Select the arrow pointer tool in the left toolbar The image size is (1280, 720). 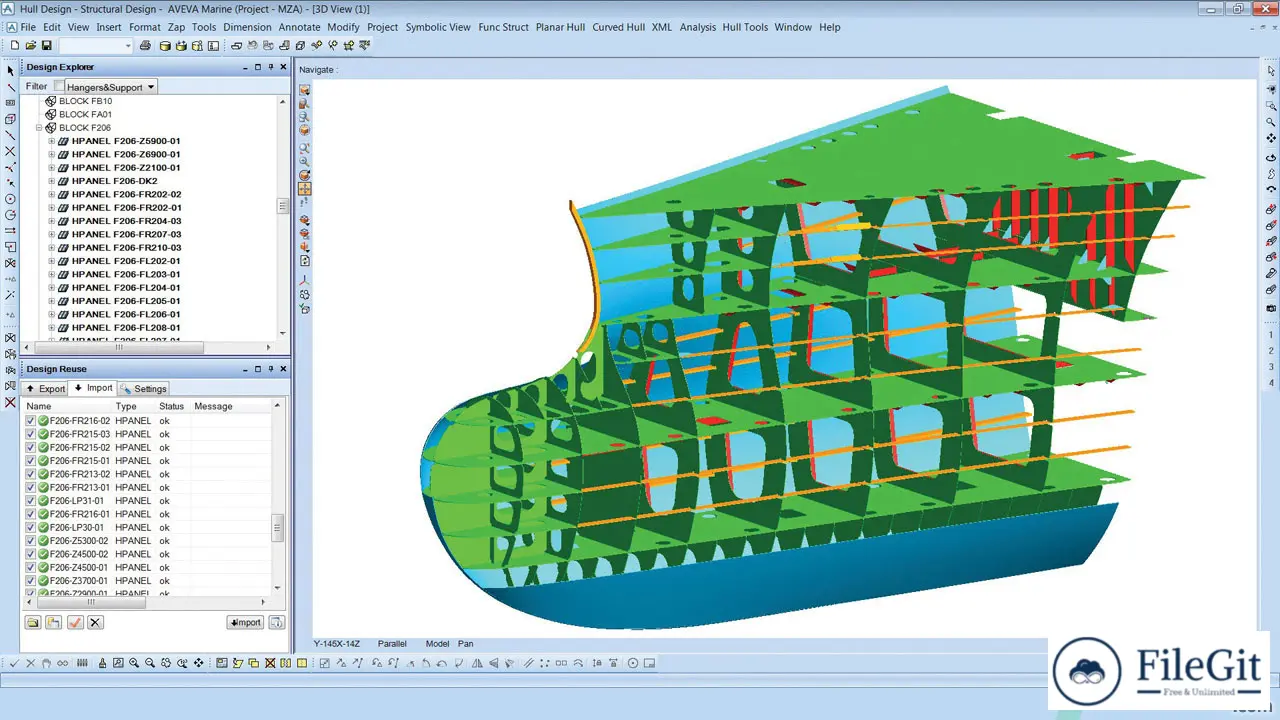(x=11, y=71)
